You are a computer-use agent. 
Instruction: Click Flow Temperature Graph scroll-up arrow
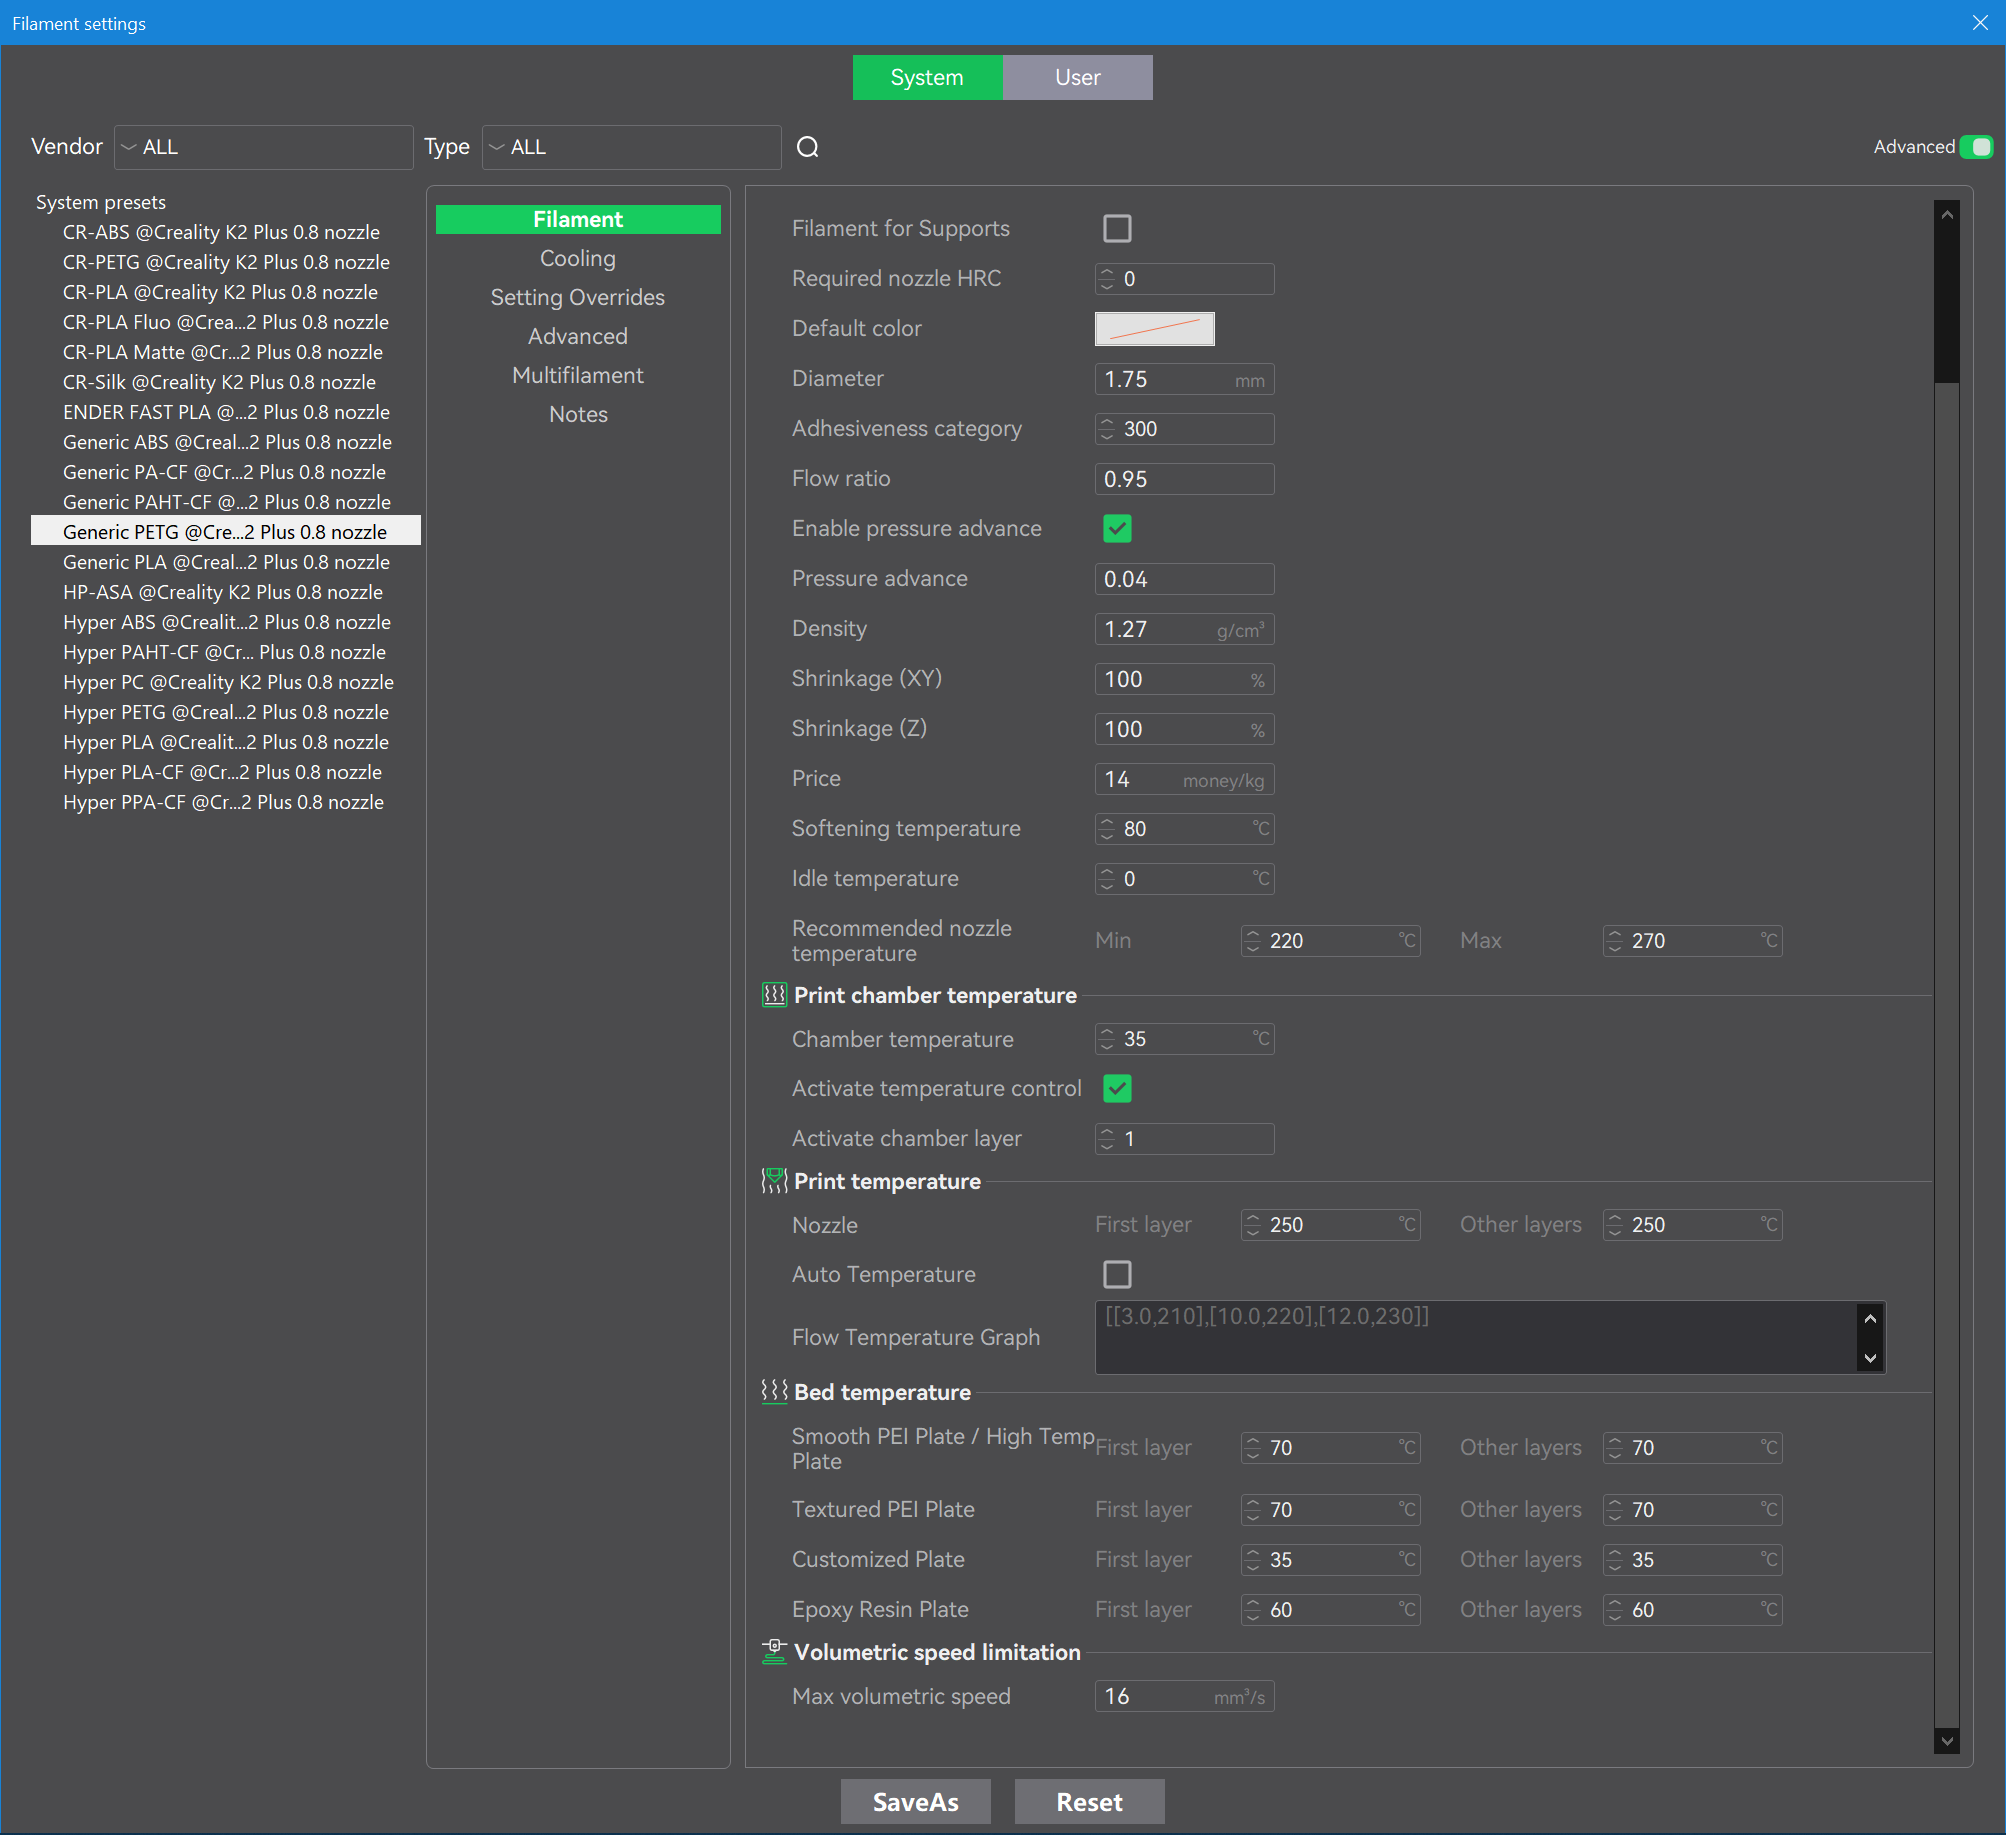pyautogui.click(x=1869, y=1318)
